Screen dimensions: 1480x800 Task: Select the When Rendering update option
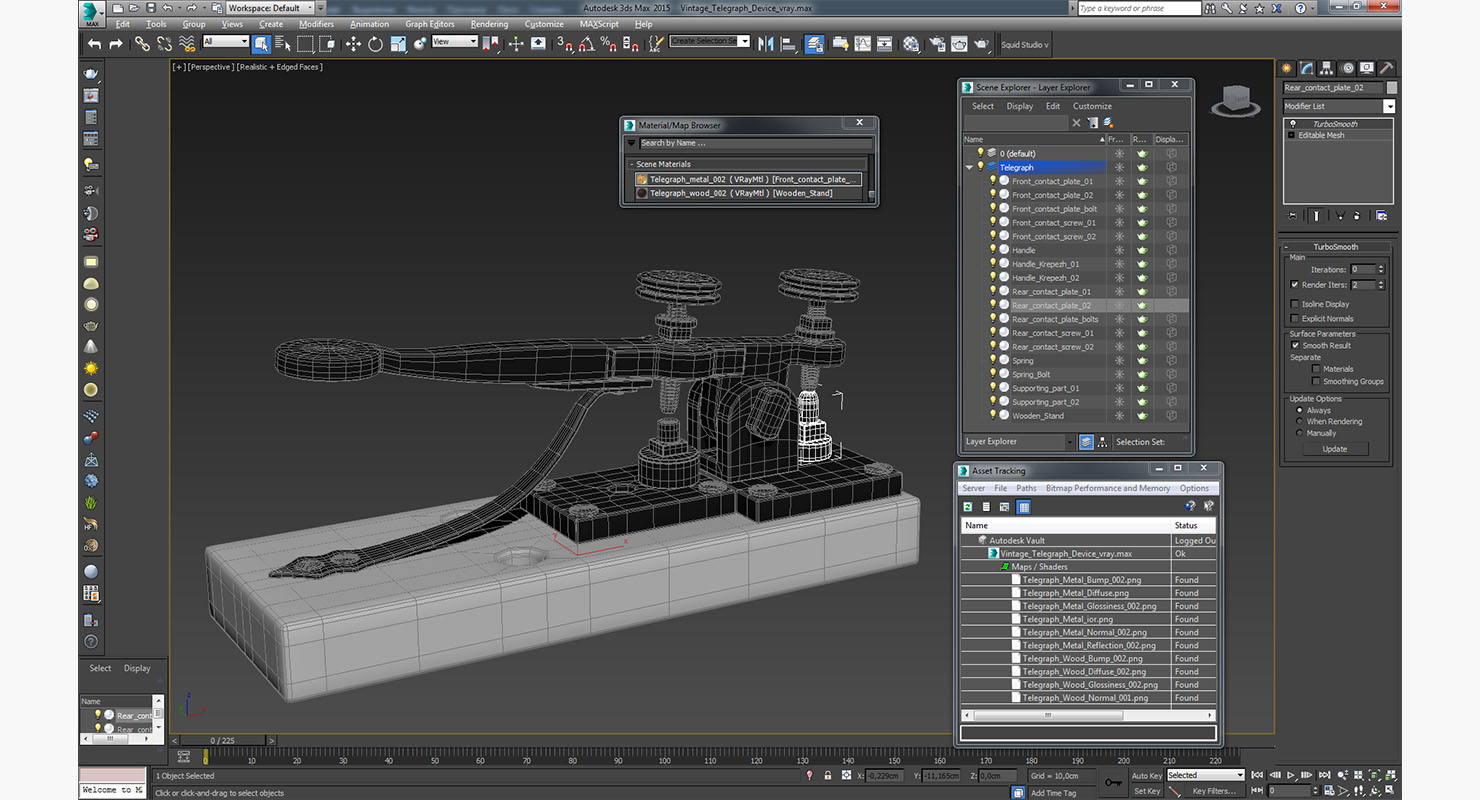1300,421
